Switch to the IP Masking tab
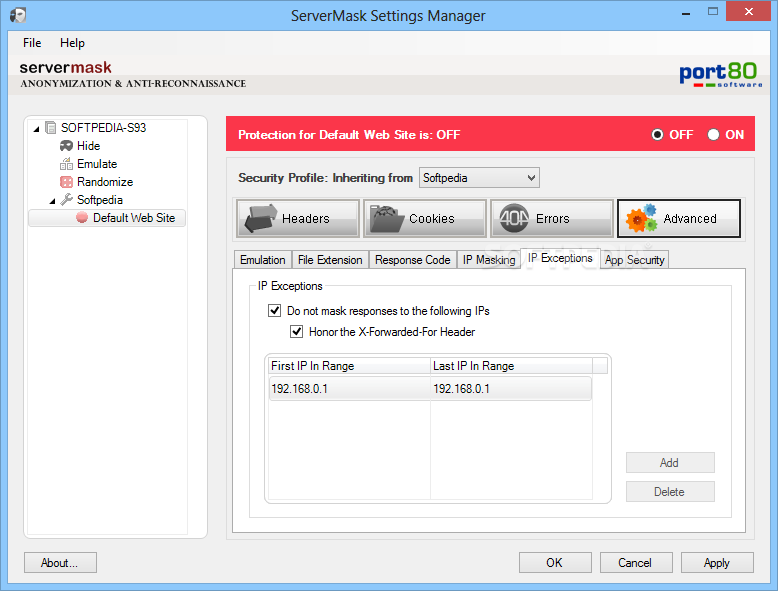 coord(489,260)
